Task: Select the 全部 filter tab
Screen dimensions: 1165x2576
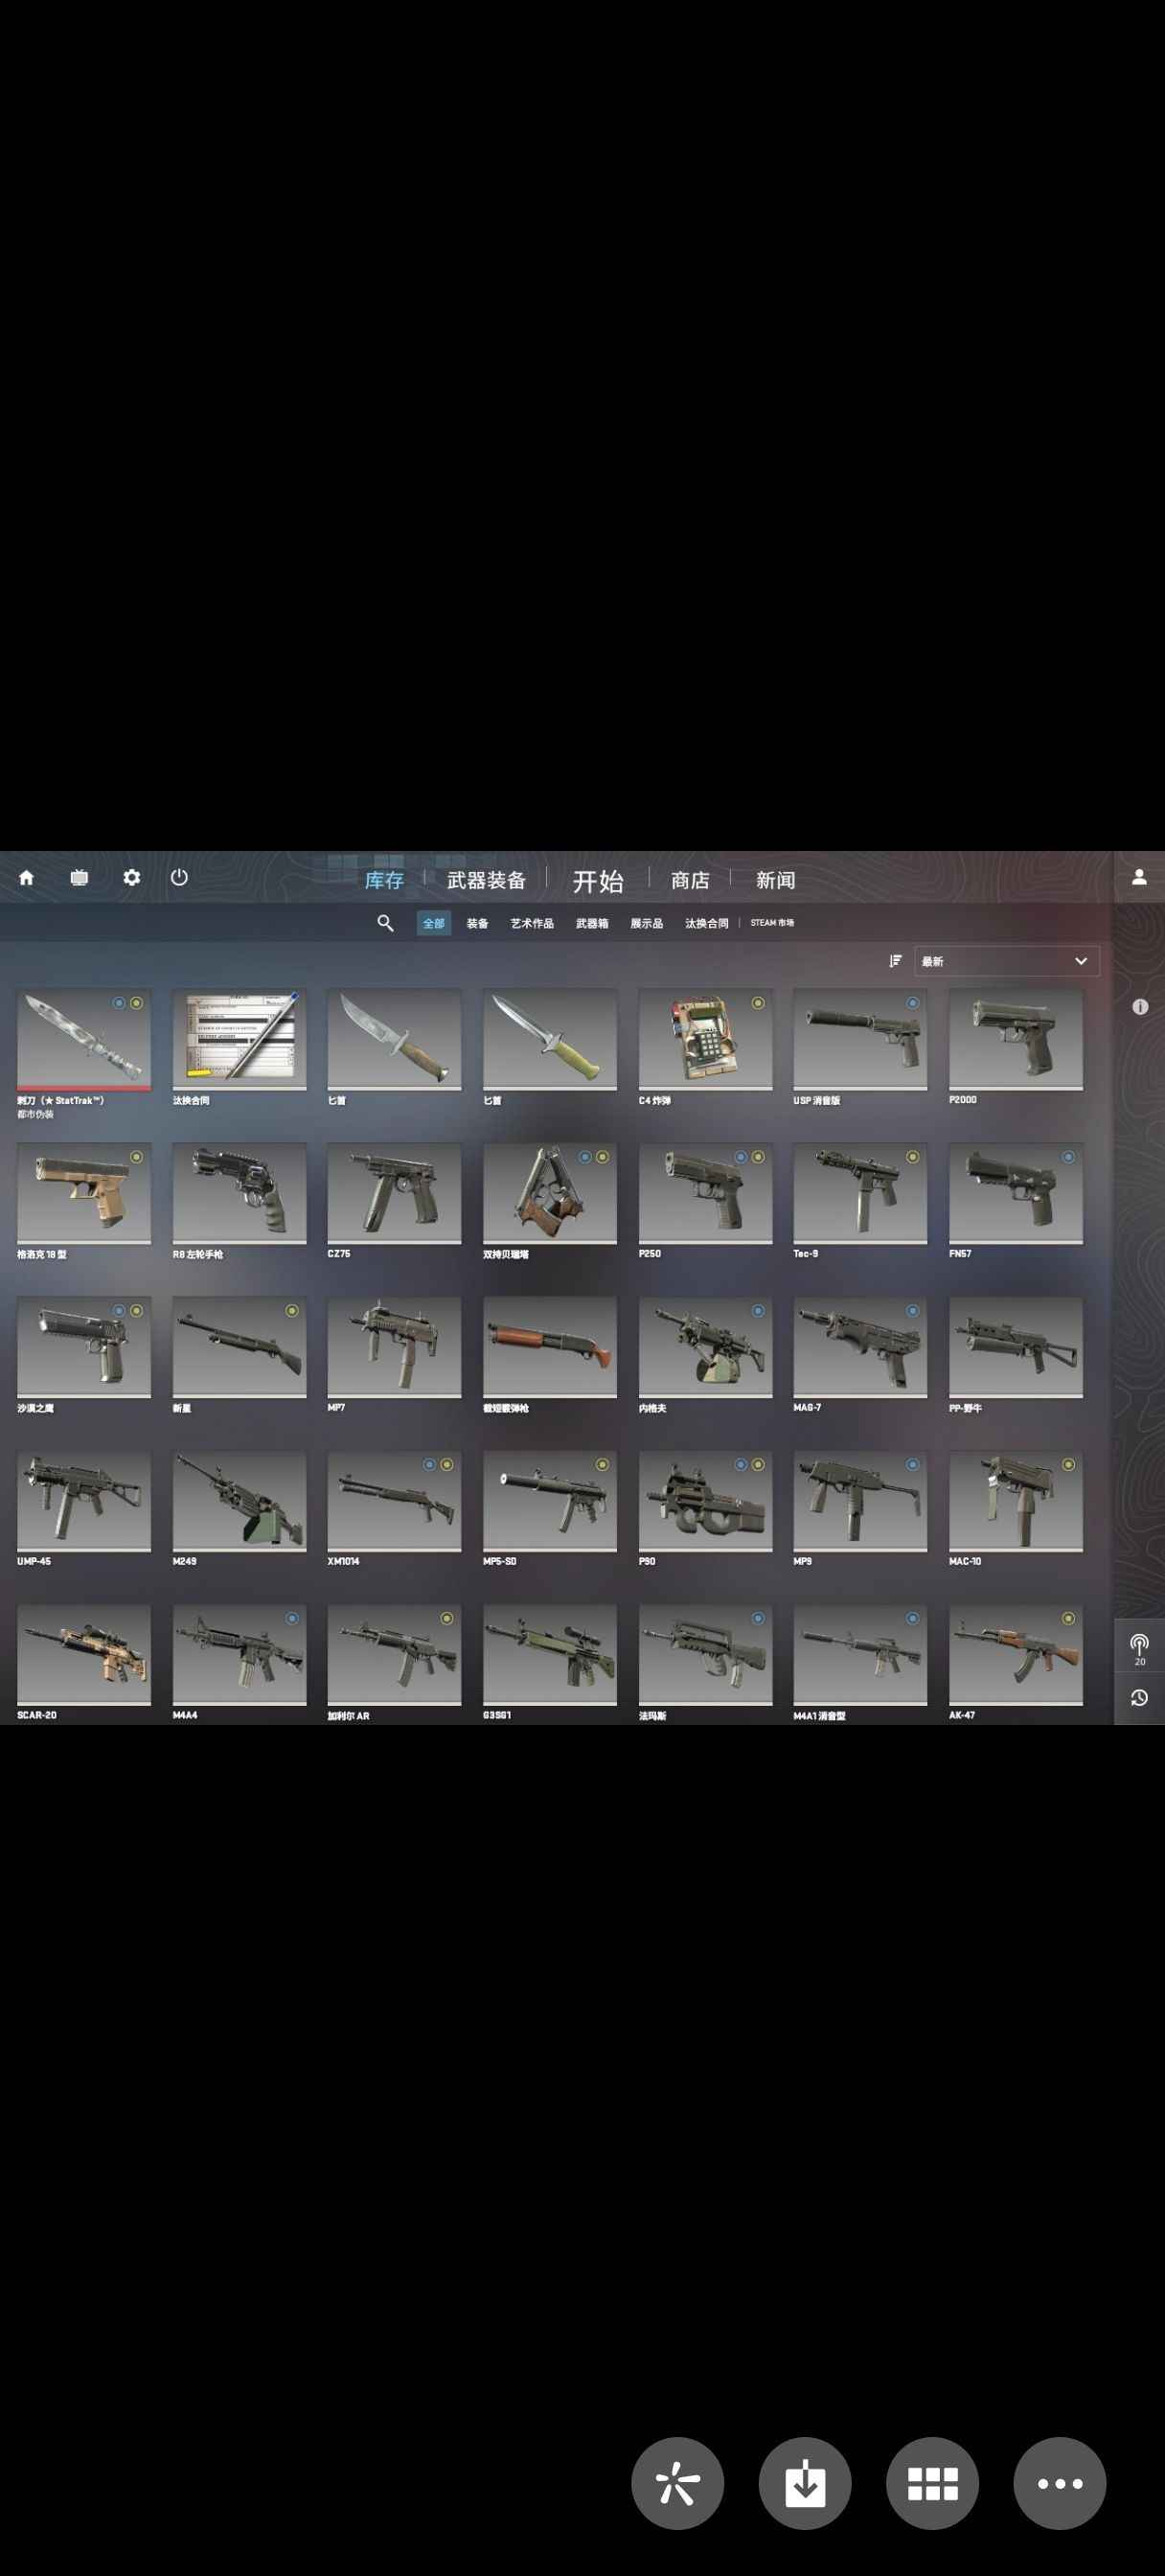Action: point(434,923)
